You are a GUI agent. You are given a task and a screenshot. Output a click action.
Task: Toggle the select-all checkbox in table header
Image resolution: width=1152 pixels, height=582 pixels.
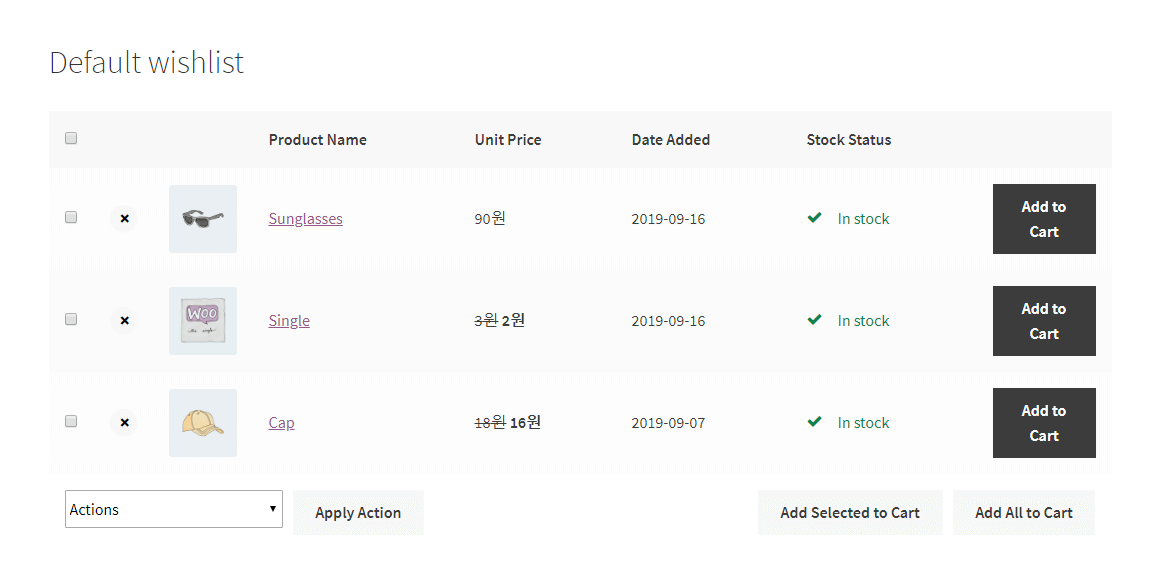[x=71, y=138]
